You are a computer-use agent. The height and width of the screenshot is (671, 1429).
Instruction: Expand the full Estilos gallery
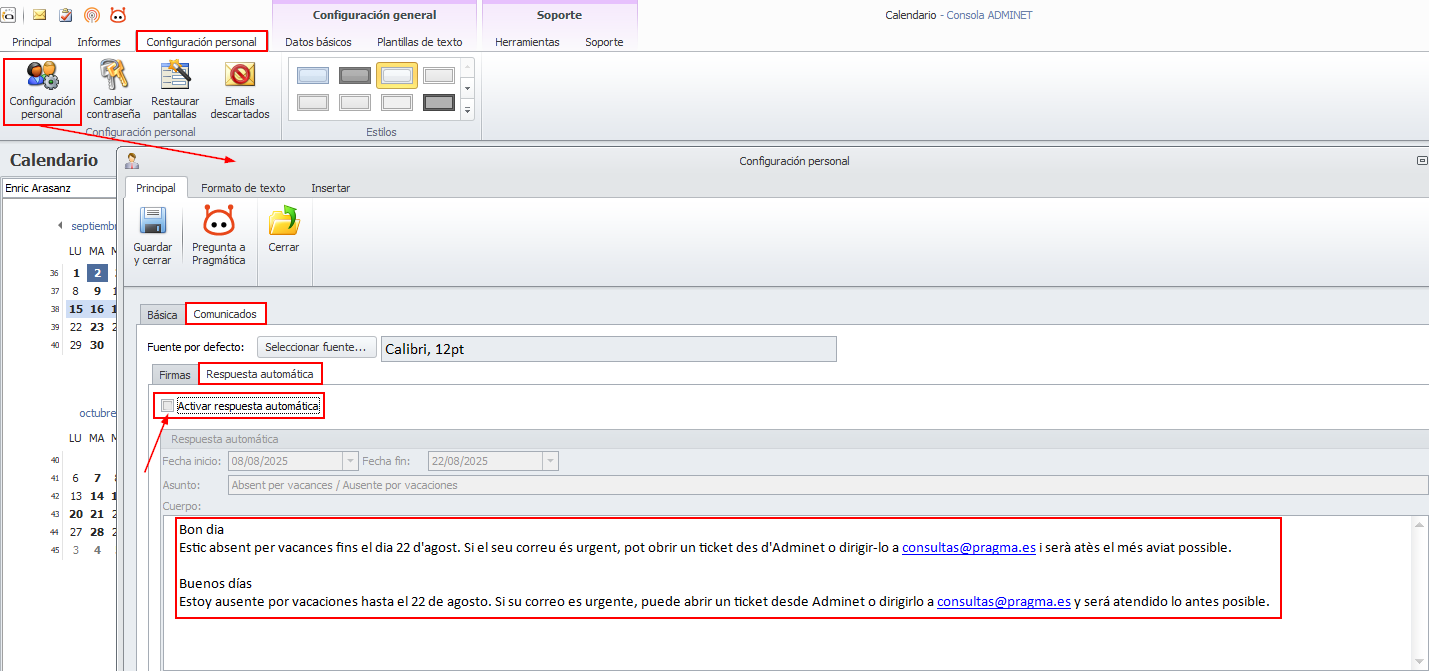[x=467, y=110]
